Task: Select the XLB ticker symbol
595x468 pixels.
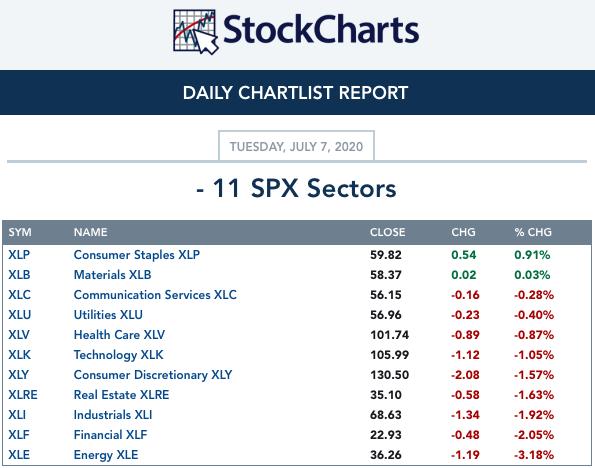Action: point(19,275)
